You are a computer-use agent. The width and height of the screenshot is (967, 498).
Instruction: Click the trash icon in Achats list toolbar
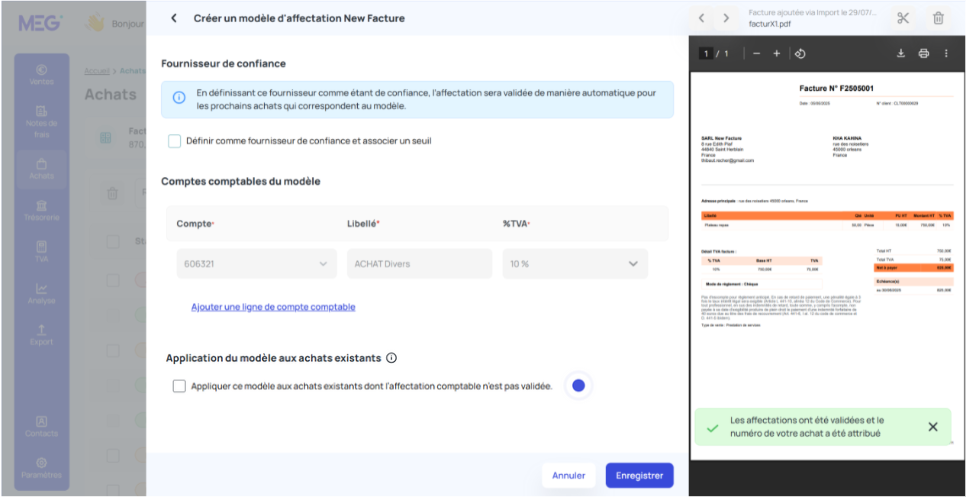(112, 194)
